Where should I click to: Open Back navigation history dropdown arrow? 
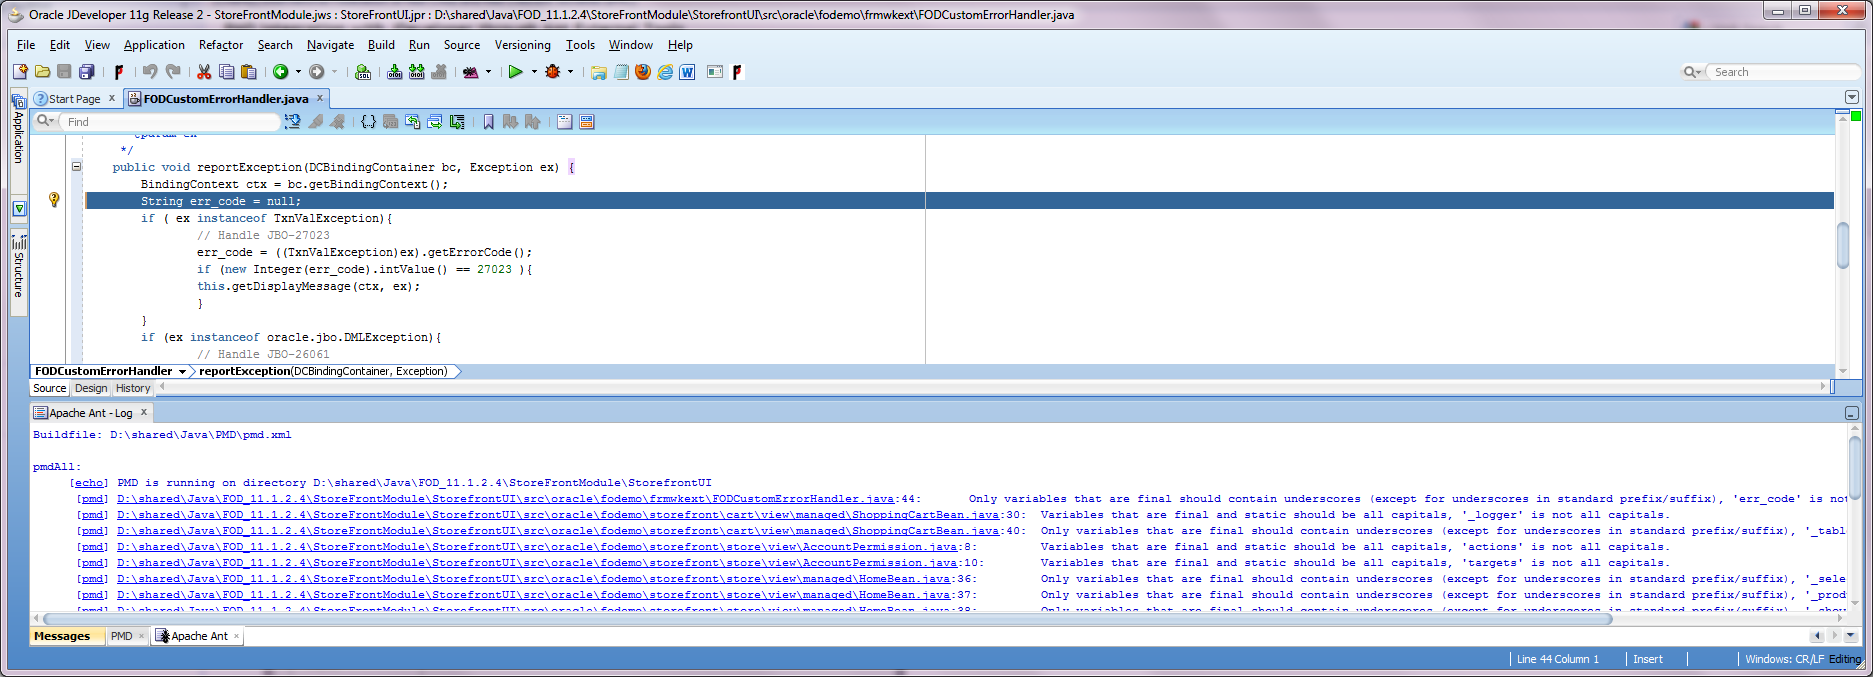click(x=298, y=72)
